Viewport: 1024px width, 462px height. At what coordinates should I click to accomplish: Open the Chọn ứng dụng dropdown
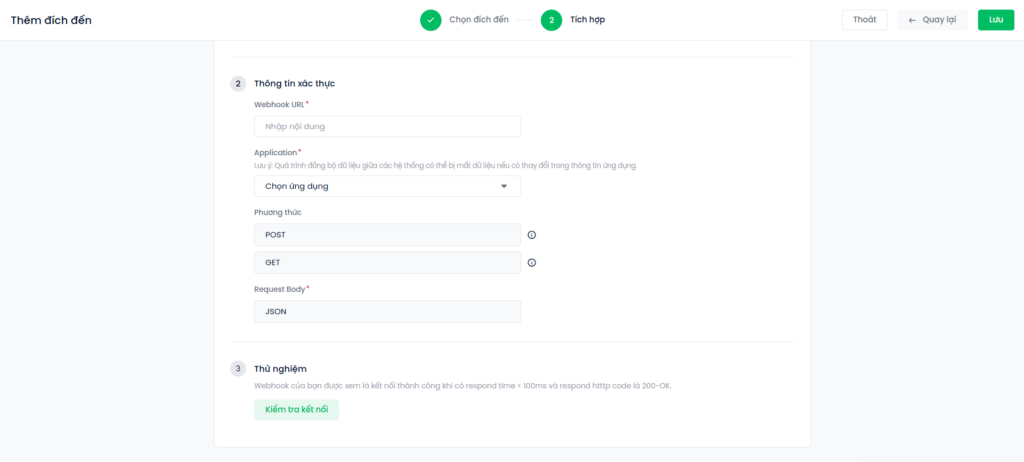click(387, 186)
